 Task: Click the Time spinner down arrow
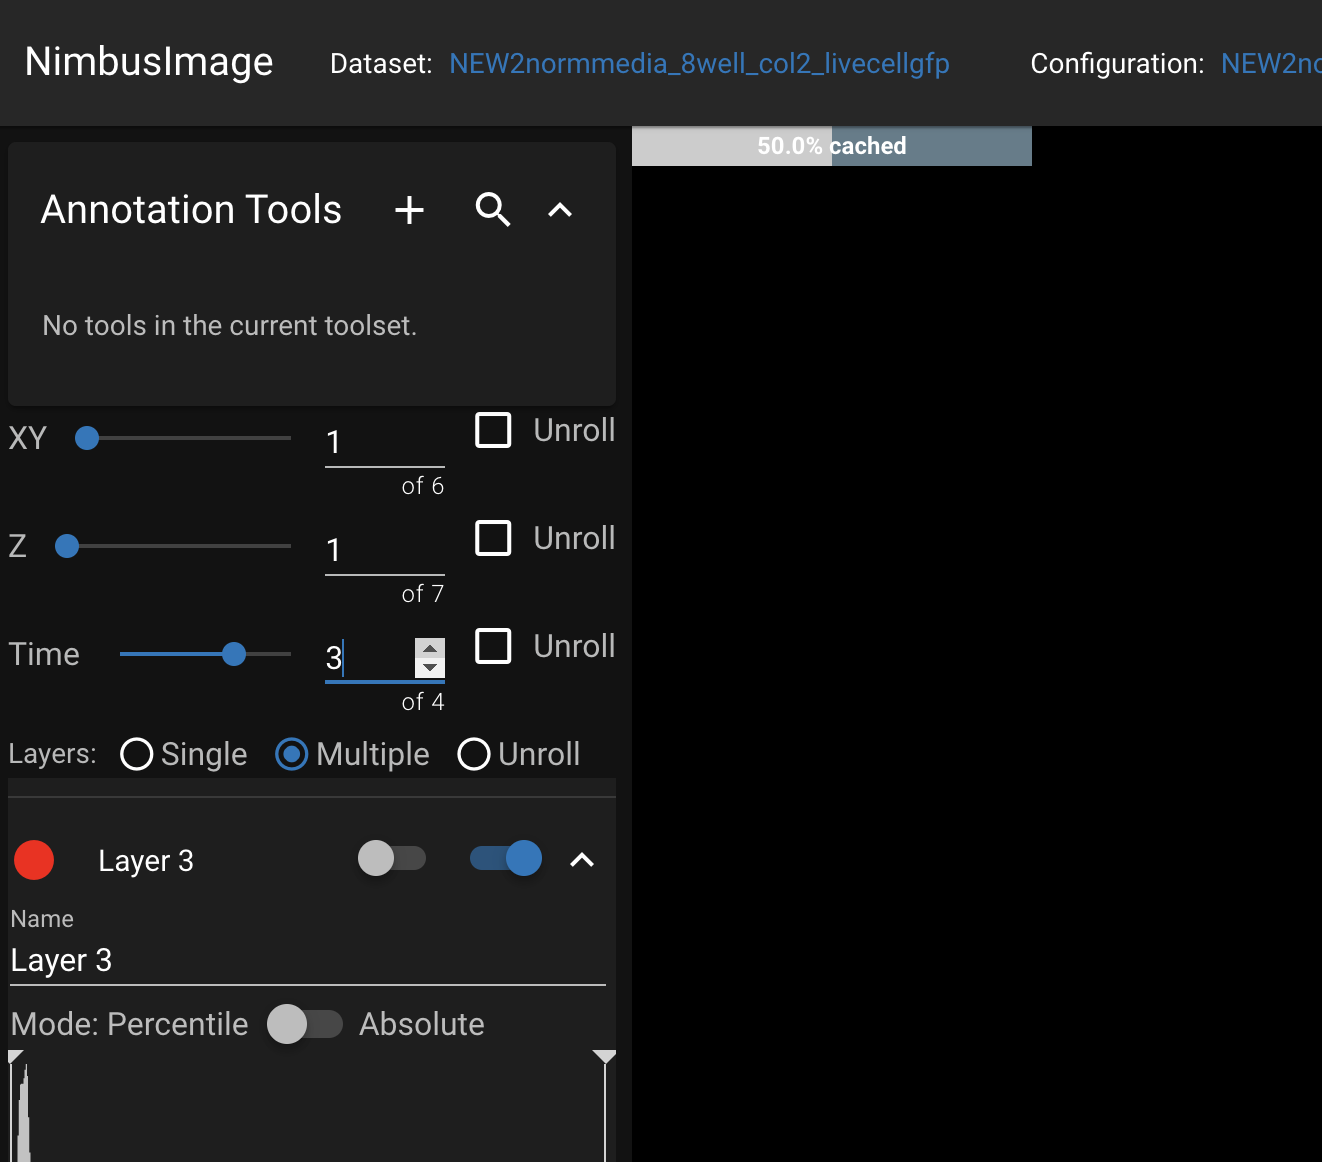(429, 668)
